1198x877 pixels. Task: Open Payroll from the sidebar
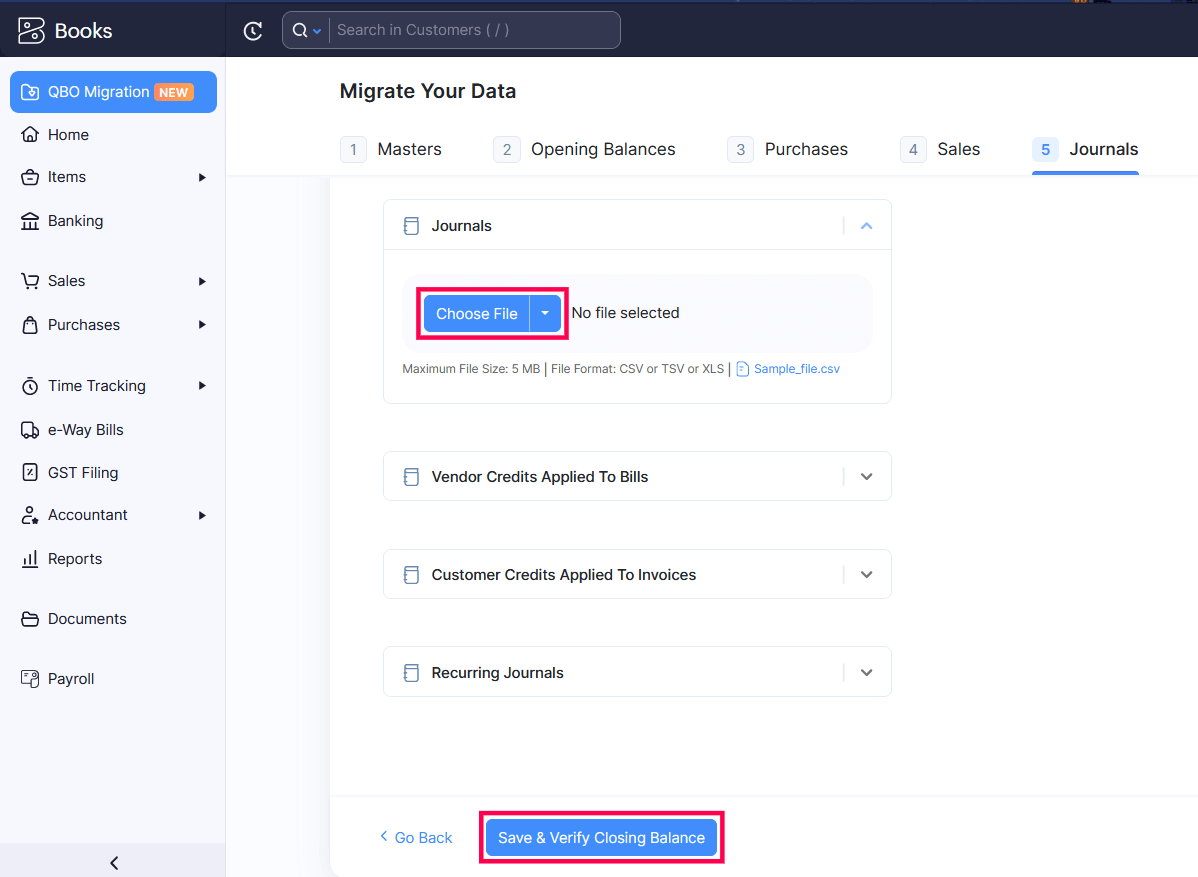(30, 678)
